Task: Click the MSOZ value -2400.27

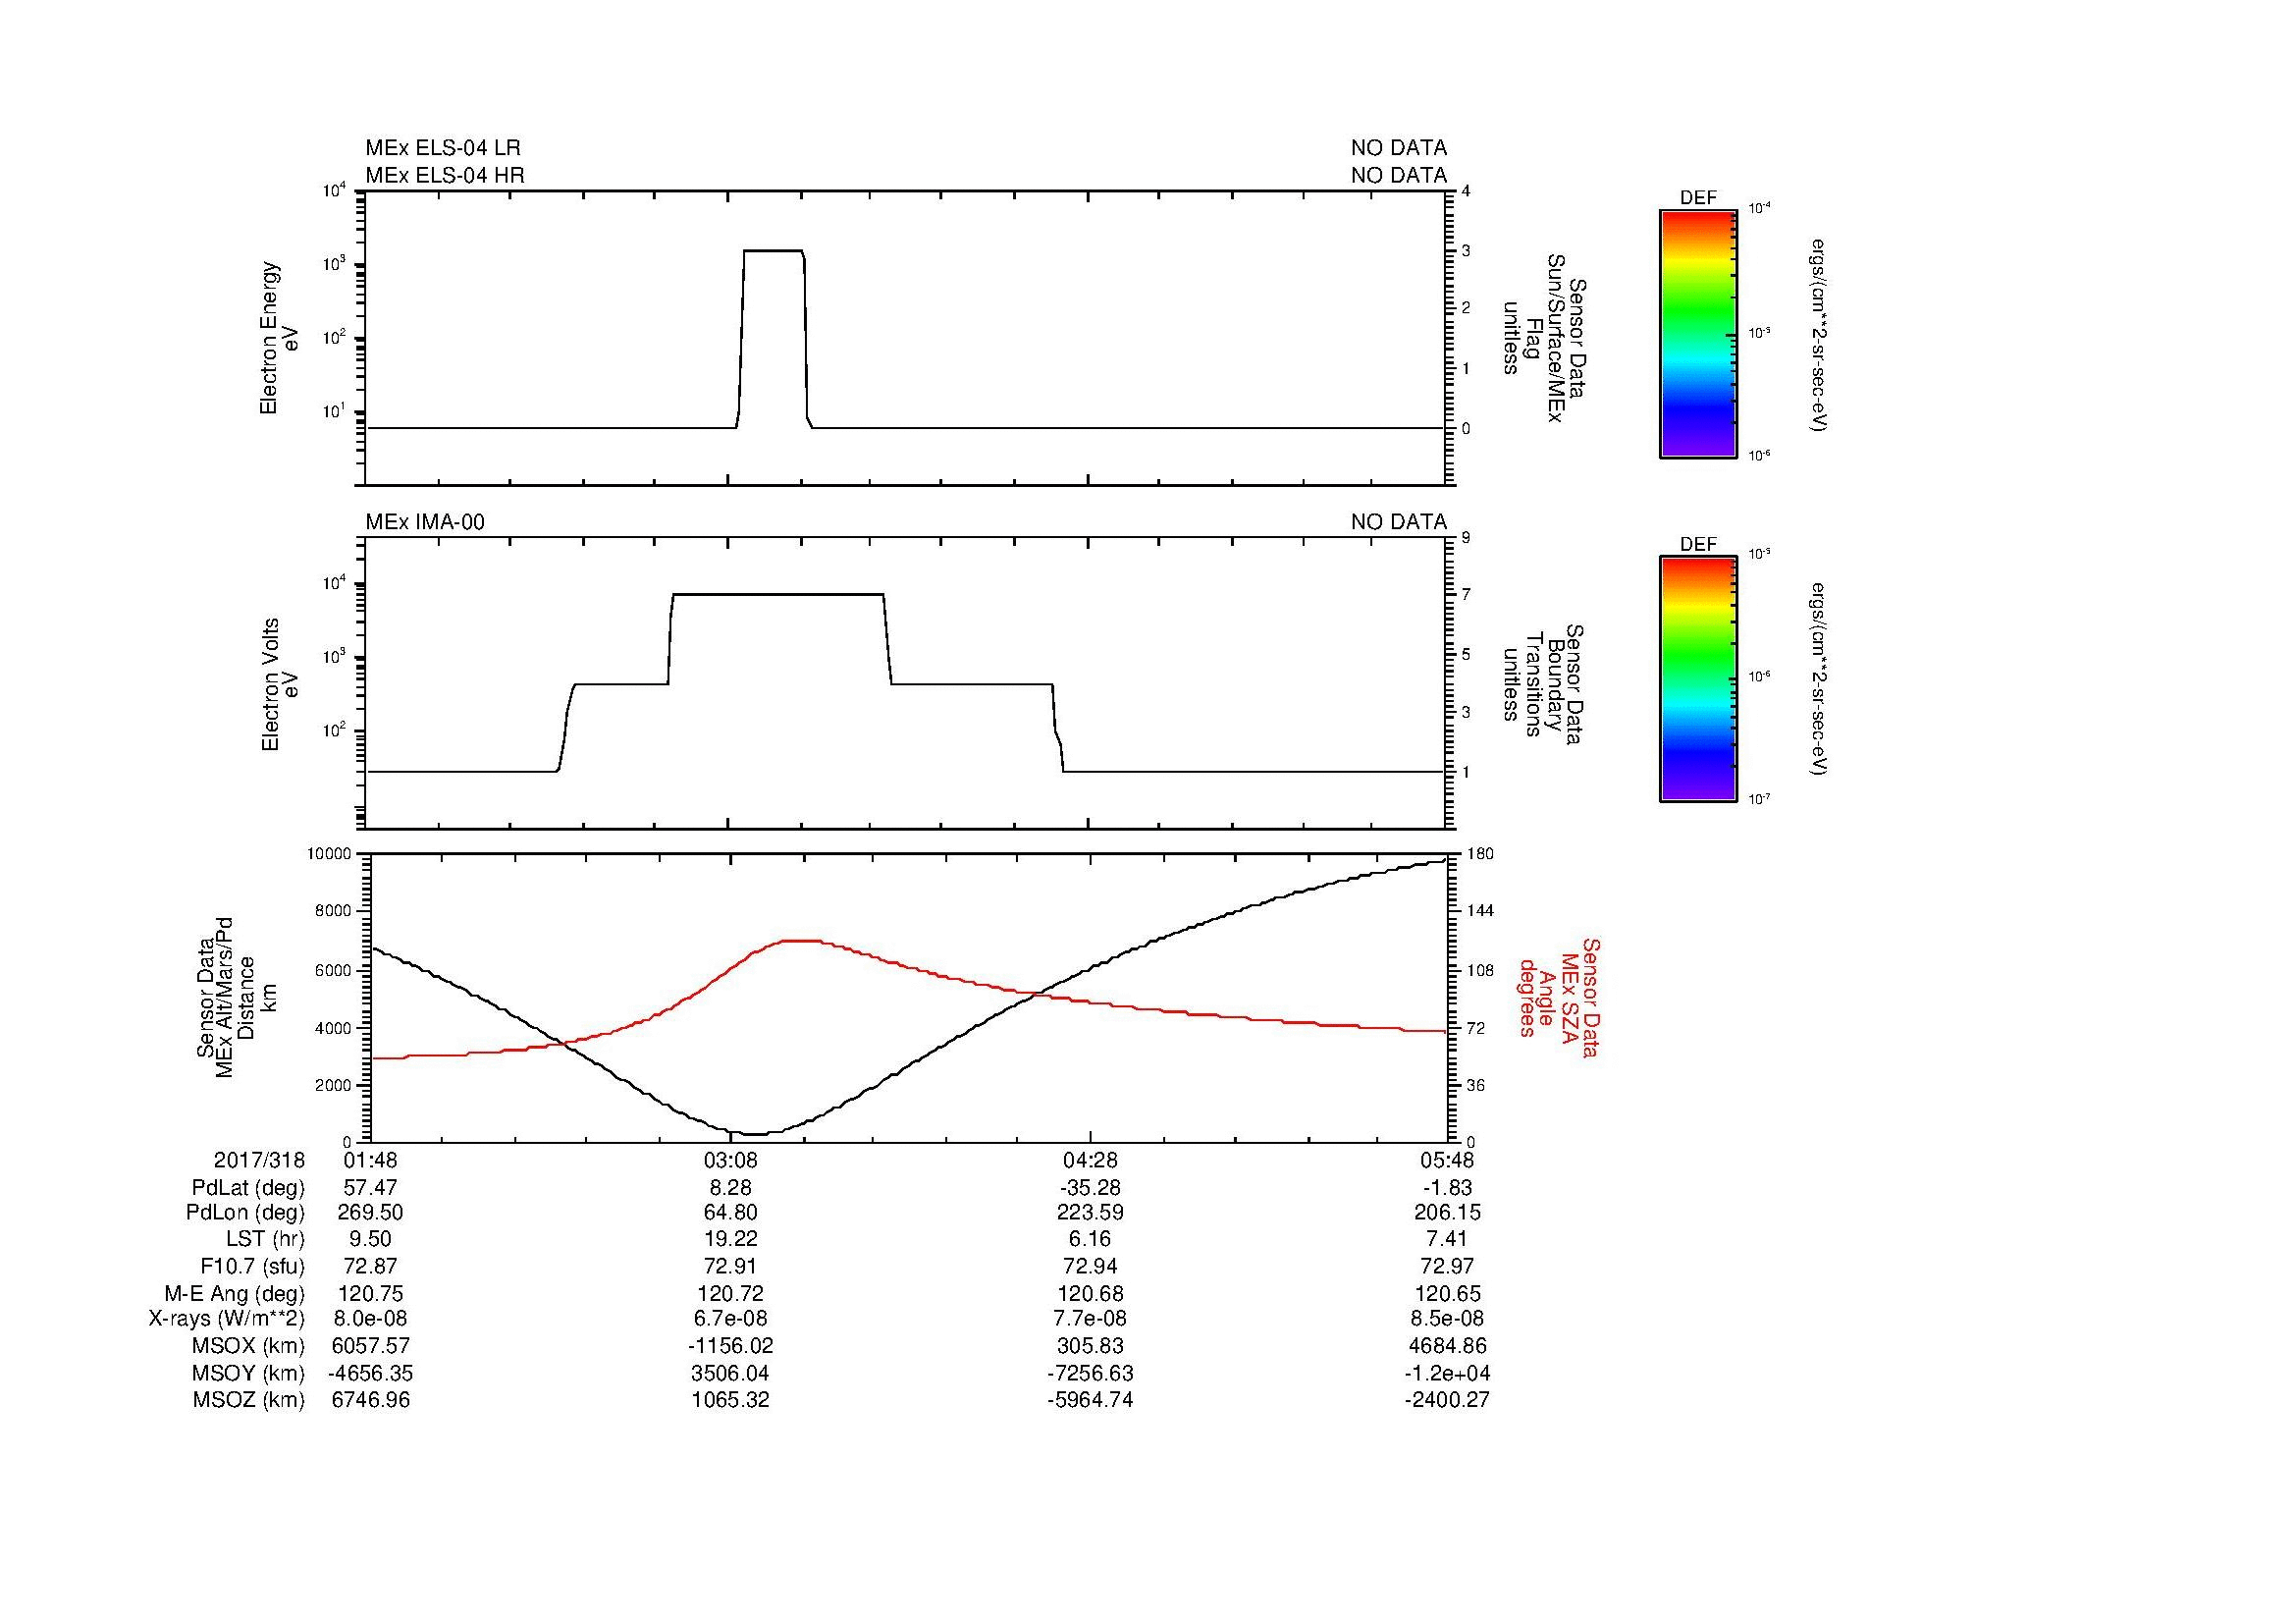Action: 1448,1400
